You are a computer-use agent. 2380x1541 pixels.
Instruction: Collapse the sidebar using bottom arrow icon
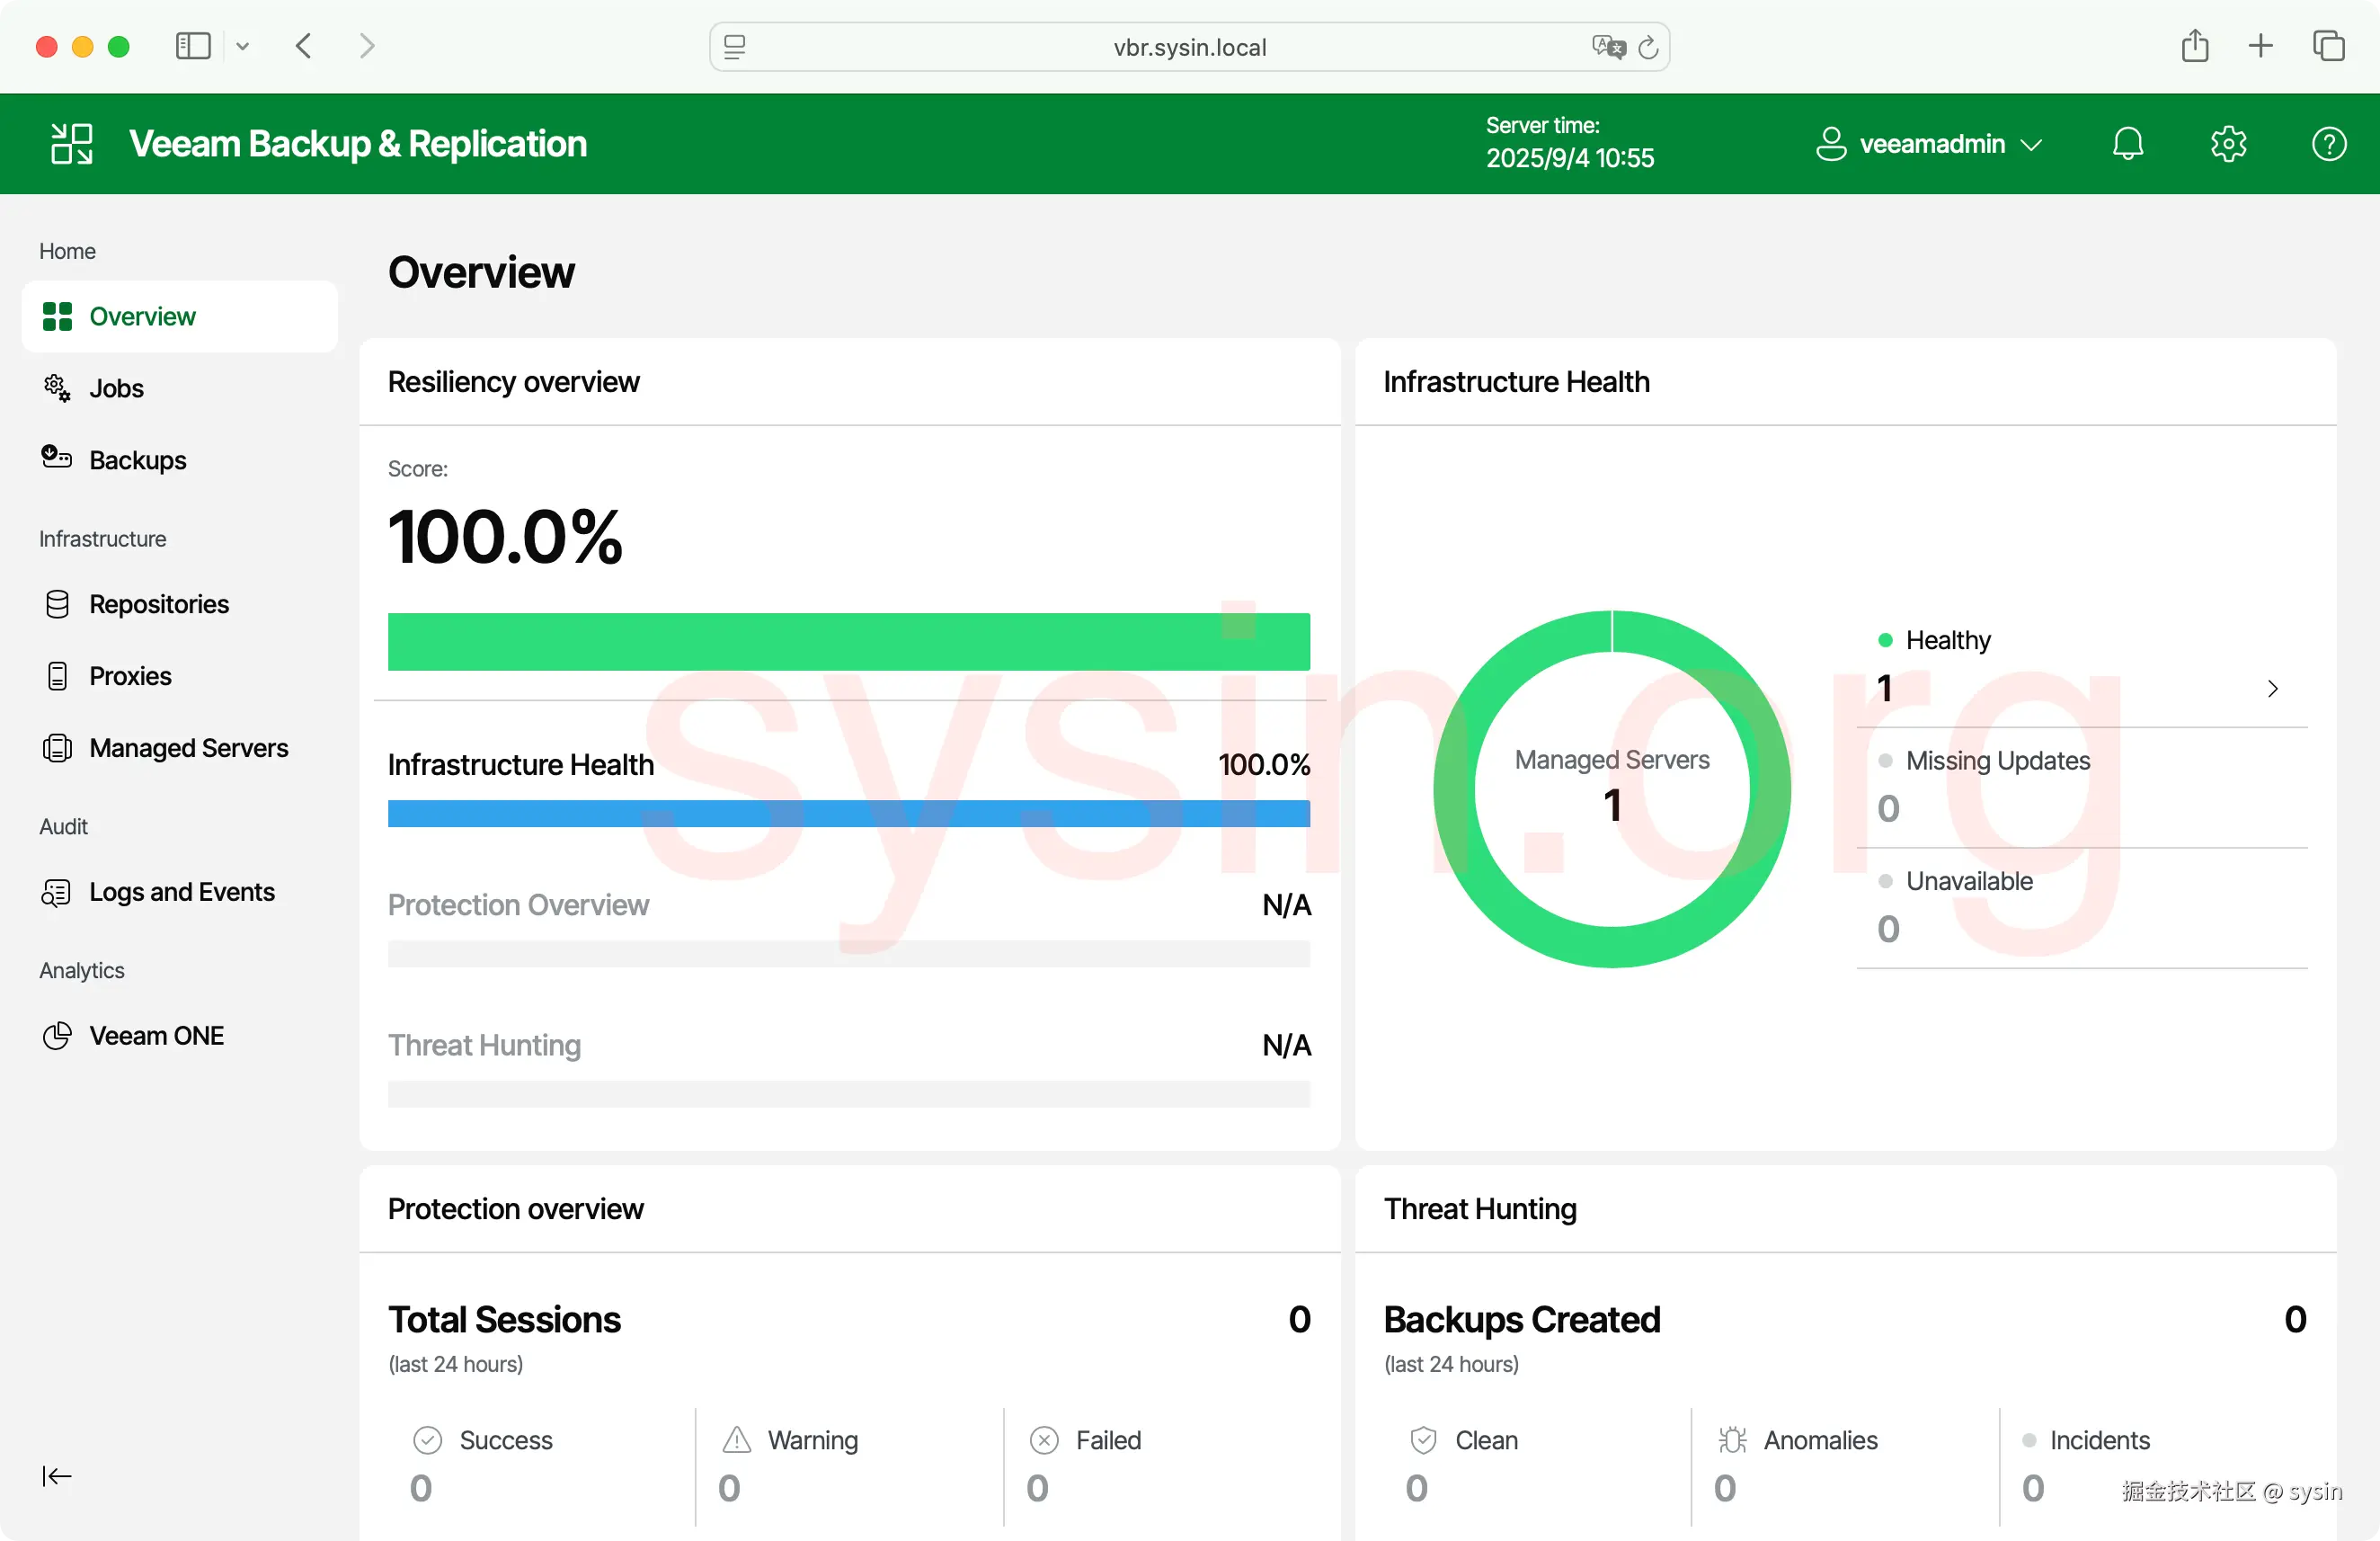[x=56, y=1475]
